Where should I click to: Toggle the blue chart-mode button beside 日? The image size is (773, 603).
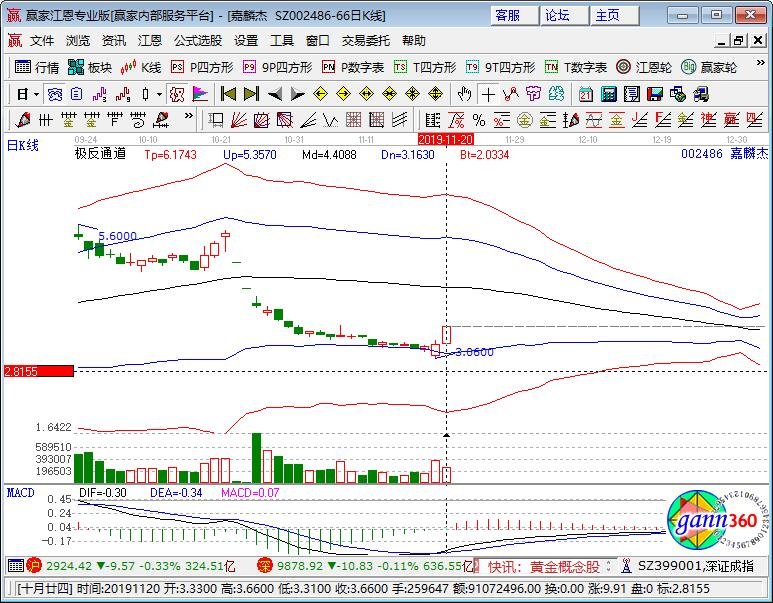tap(54, 94)
